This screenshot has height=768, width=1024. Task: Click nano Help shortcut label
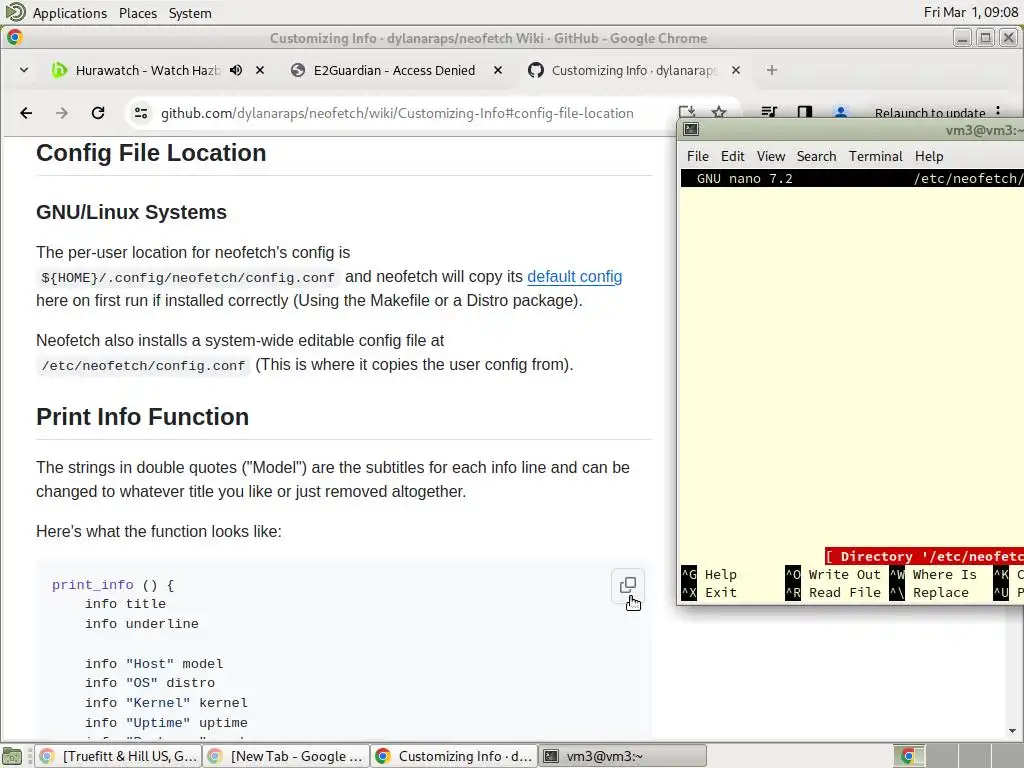[x=720, y=575]
